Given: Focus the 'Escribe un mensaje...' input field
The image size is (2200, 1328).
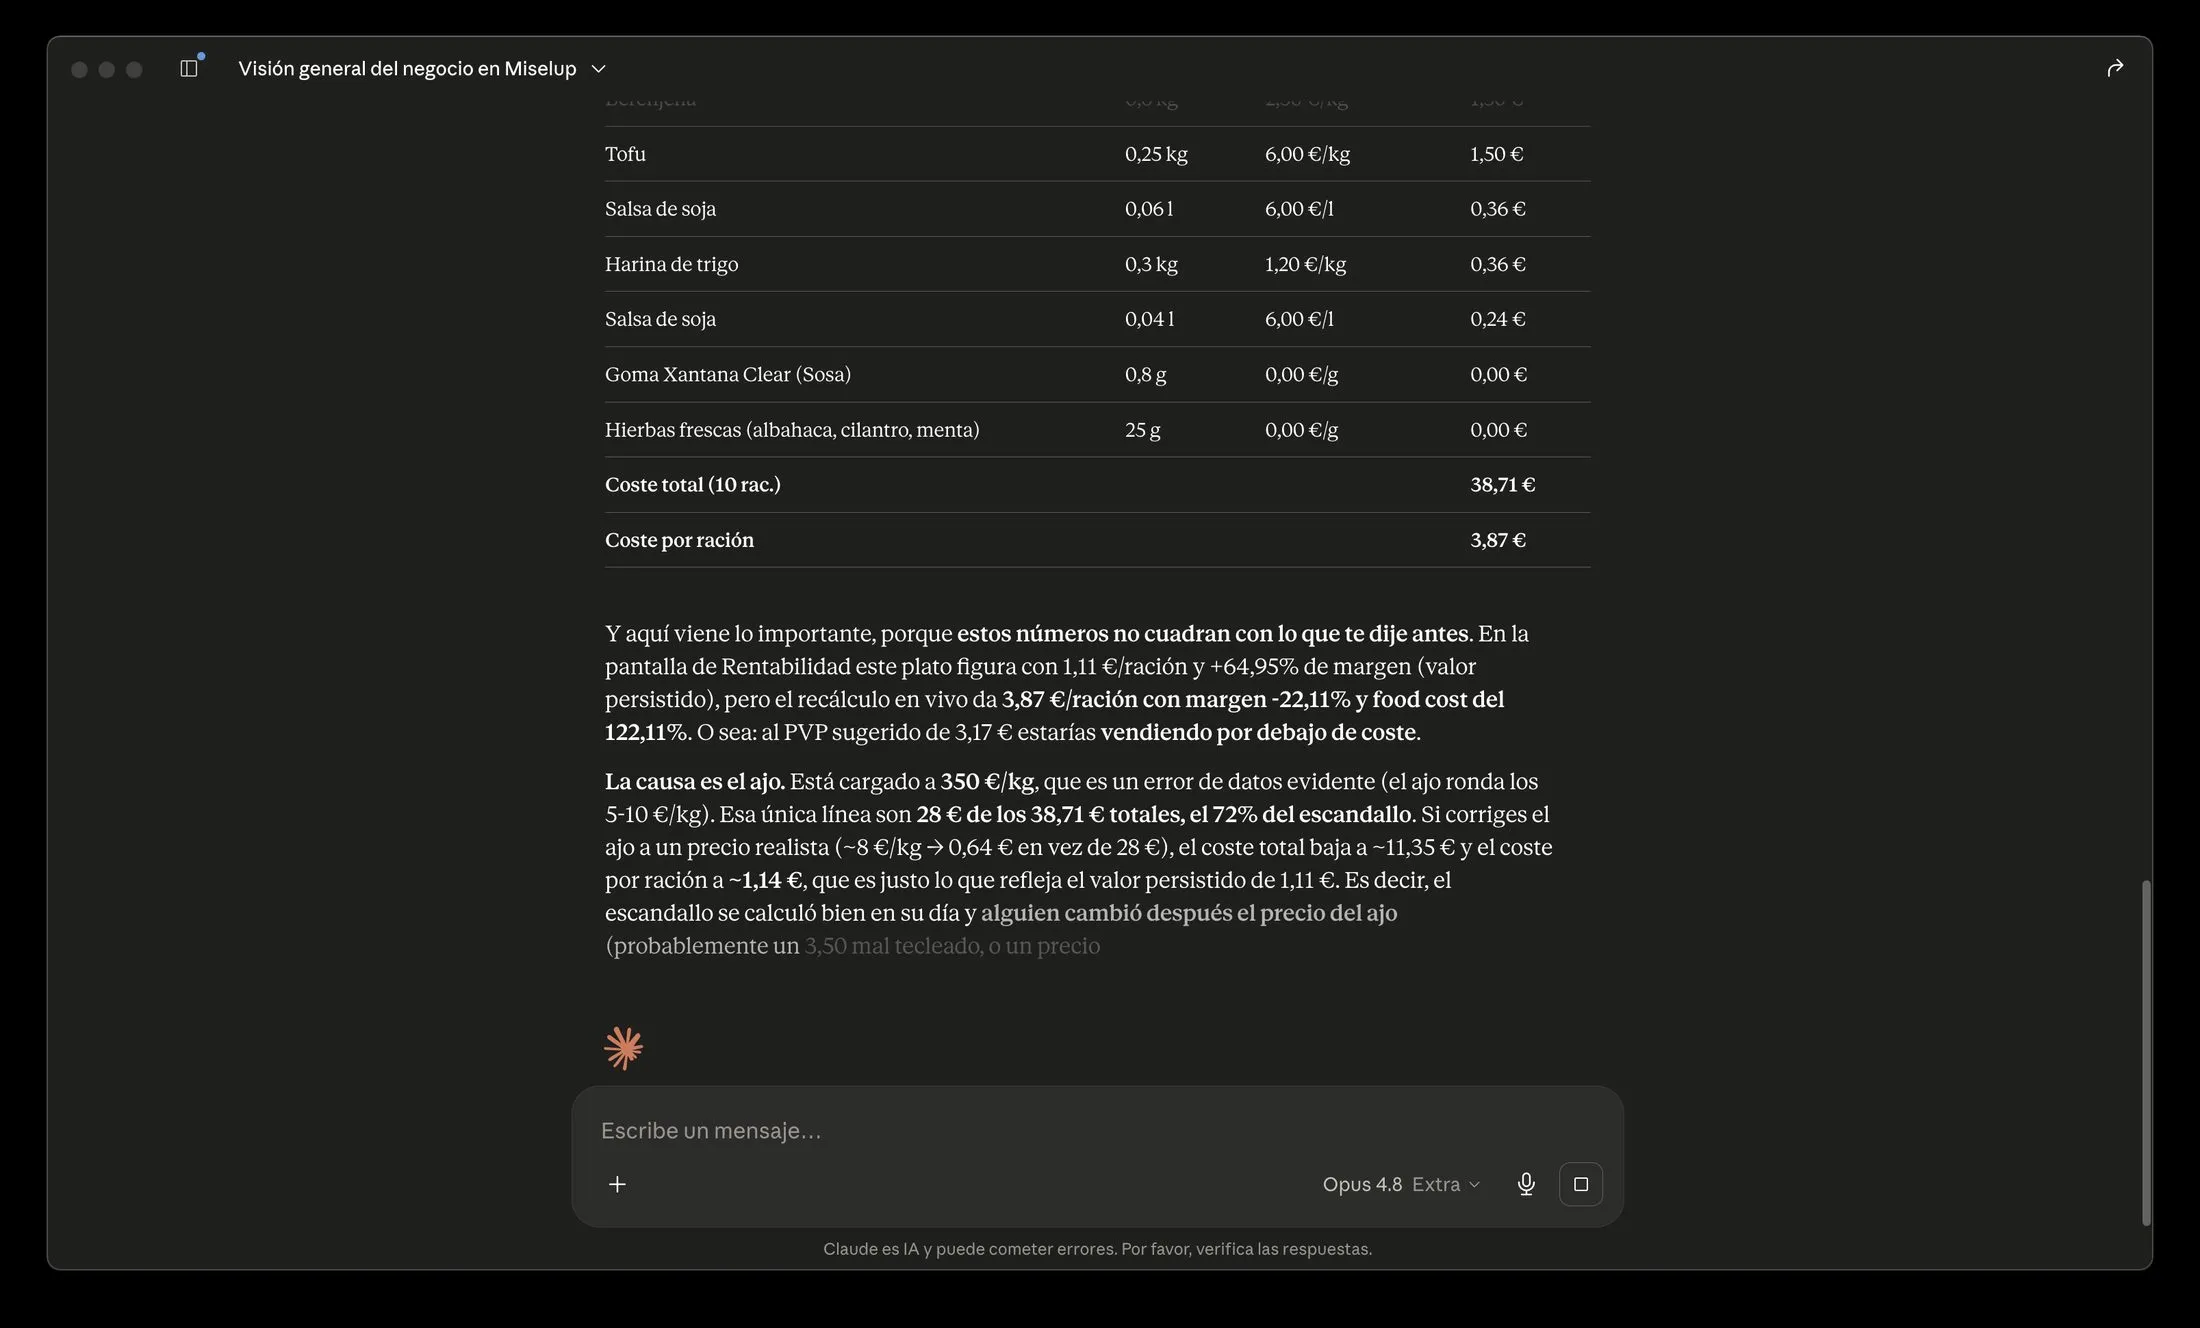Looking at the screenshot, I should tap(1097, 1130).
